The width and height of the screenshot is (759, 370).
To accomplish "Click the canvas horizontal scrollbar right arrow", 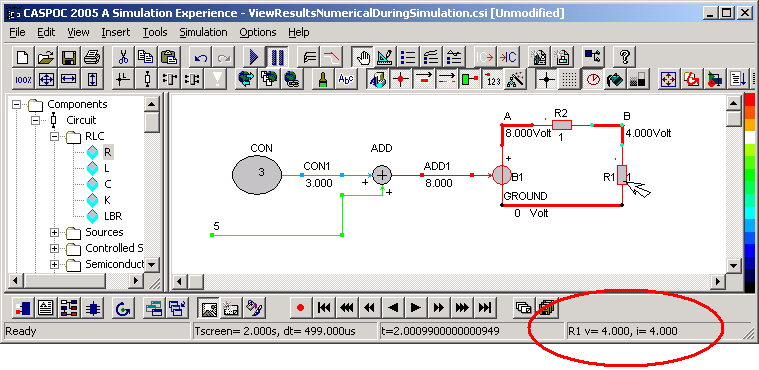I will 718,281.
